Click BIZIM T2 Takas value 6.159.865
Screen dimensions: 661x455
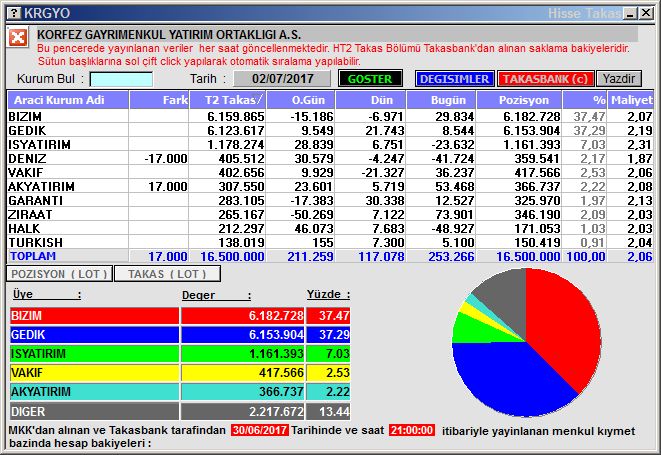pyautogui.click(x=236, y=116)
